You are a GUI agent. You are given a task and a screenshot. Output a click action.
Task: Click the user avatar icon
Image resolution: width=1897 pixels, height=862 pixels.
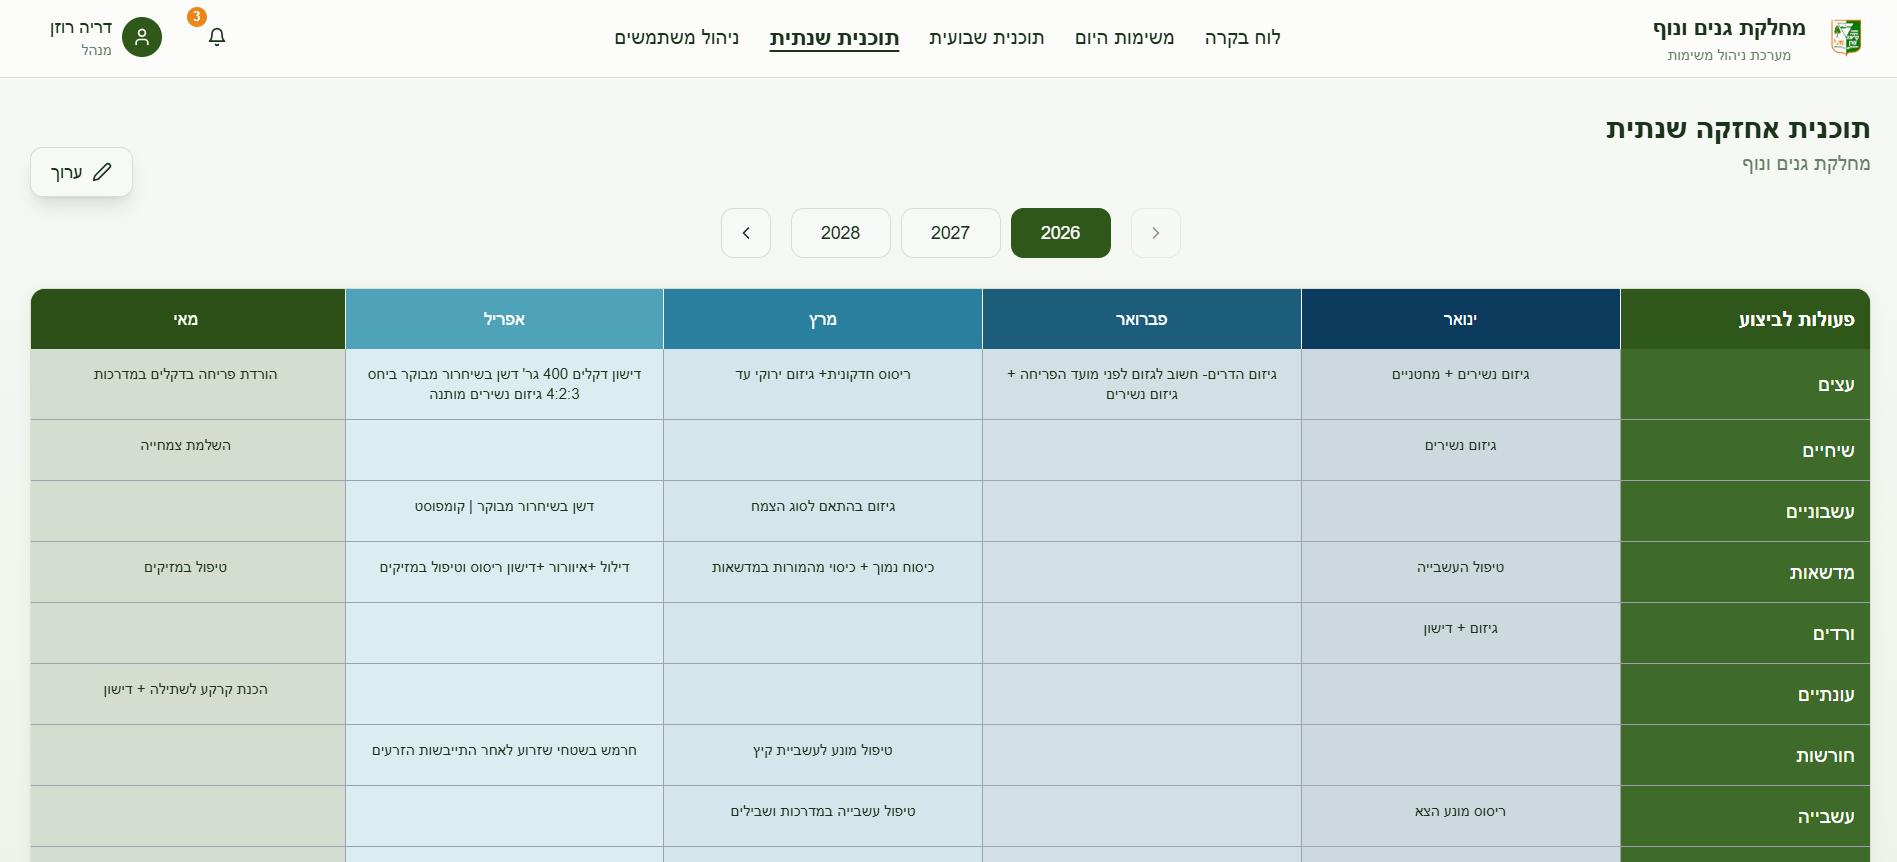pos(142,37)
